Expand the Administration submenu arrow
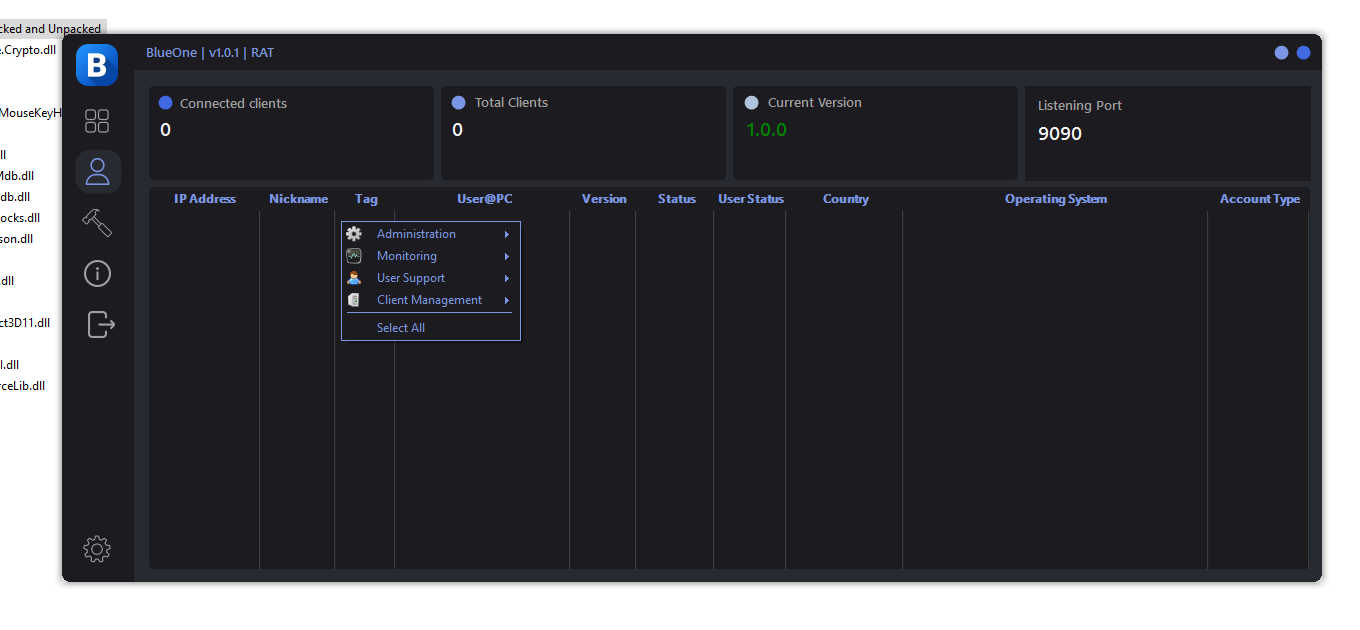 (508, 233)
